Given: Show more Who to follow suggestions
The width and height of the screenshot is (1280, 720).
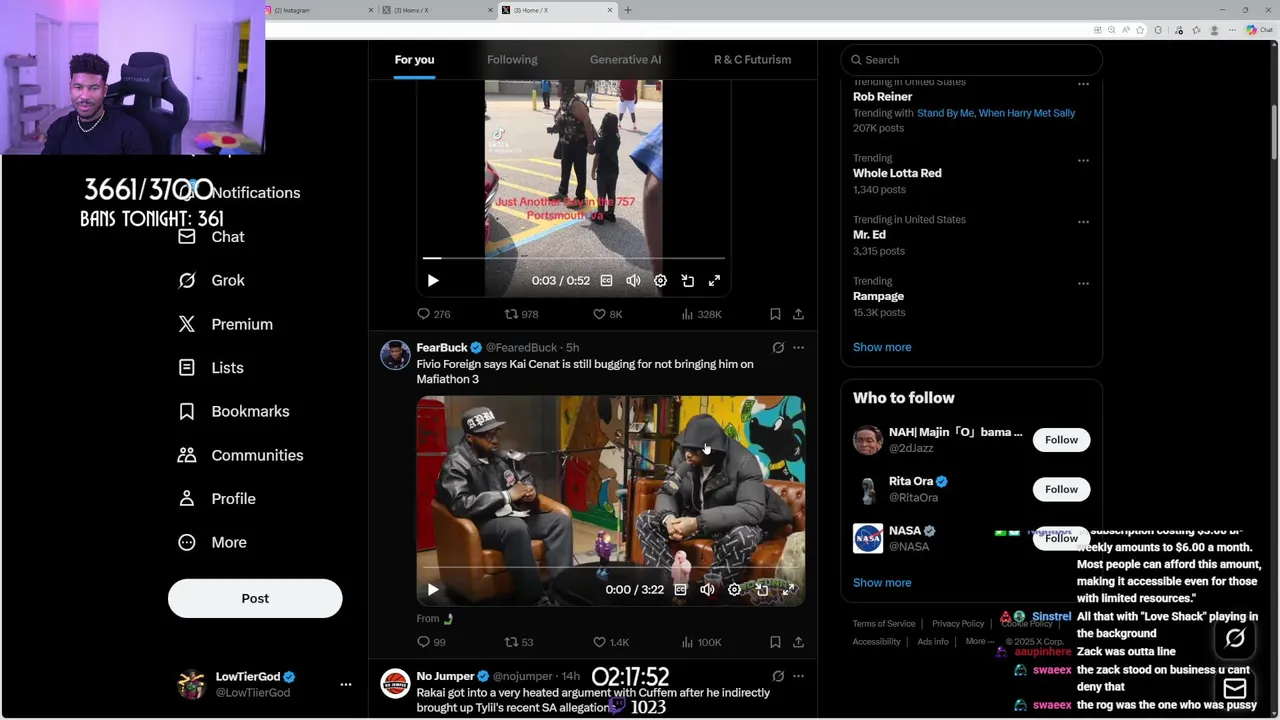Looking at the screenshot, I should [882, 582].
